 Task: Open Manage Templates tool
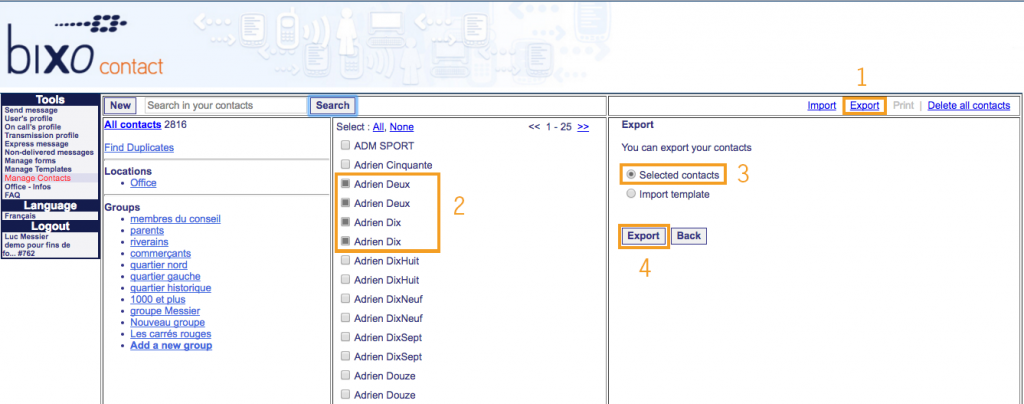[37, 170]
